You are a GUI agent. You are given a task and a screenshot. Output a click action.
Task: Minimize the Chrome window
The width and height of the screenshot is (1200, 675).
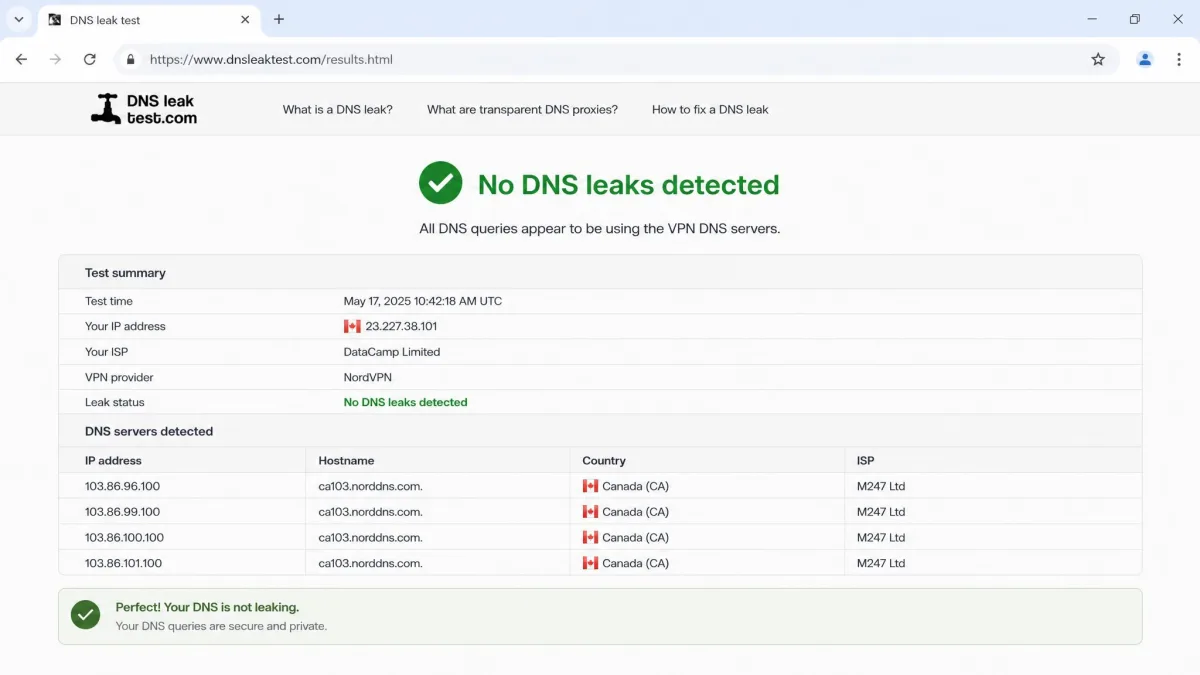tap(1091, 19)
